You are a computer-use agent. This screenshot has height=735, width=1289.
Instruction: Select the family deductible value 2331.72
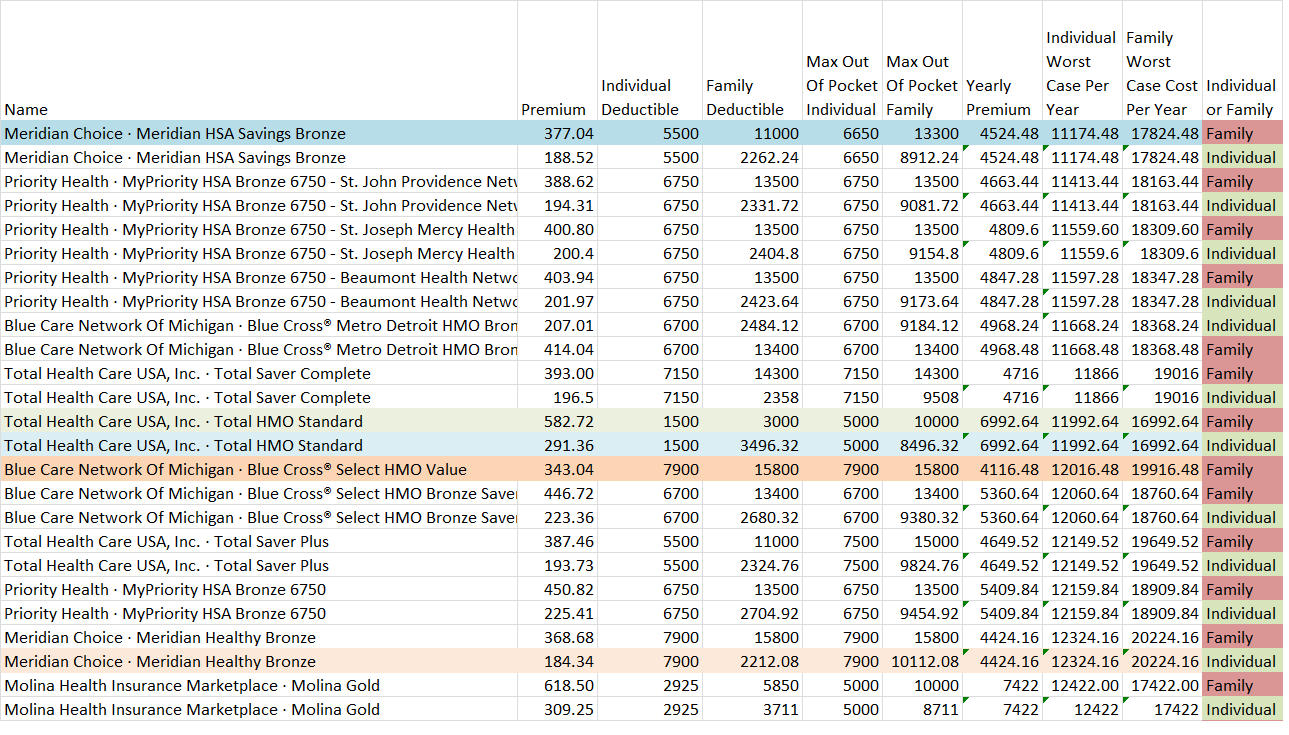pos(752,205)
